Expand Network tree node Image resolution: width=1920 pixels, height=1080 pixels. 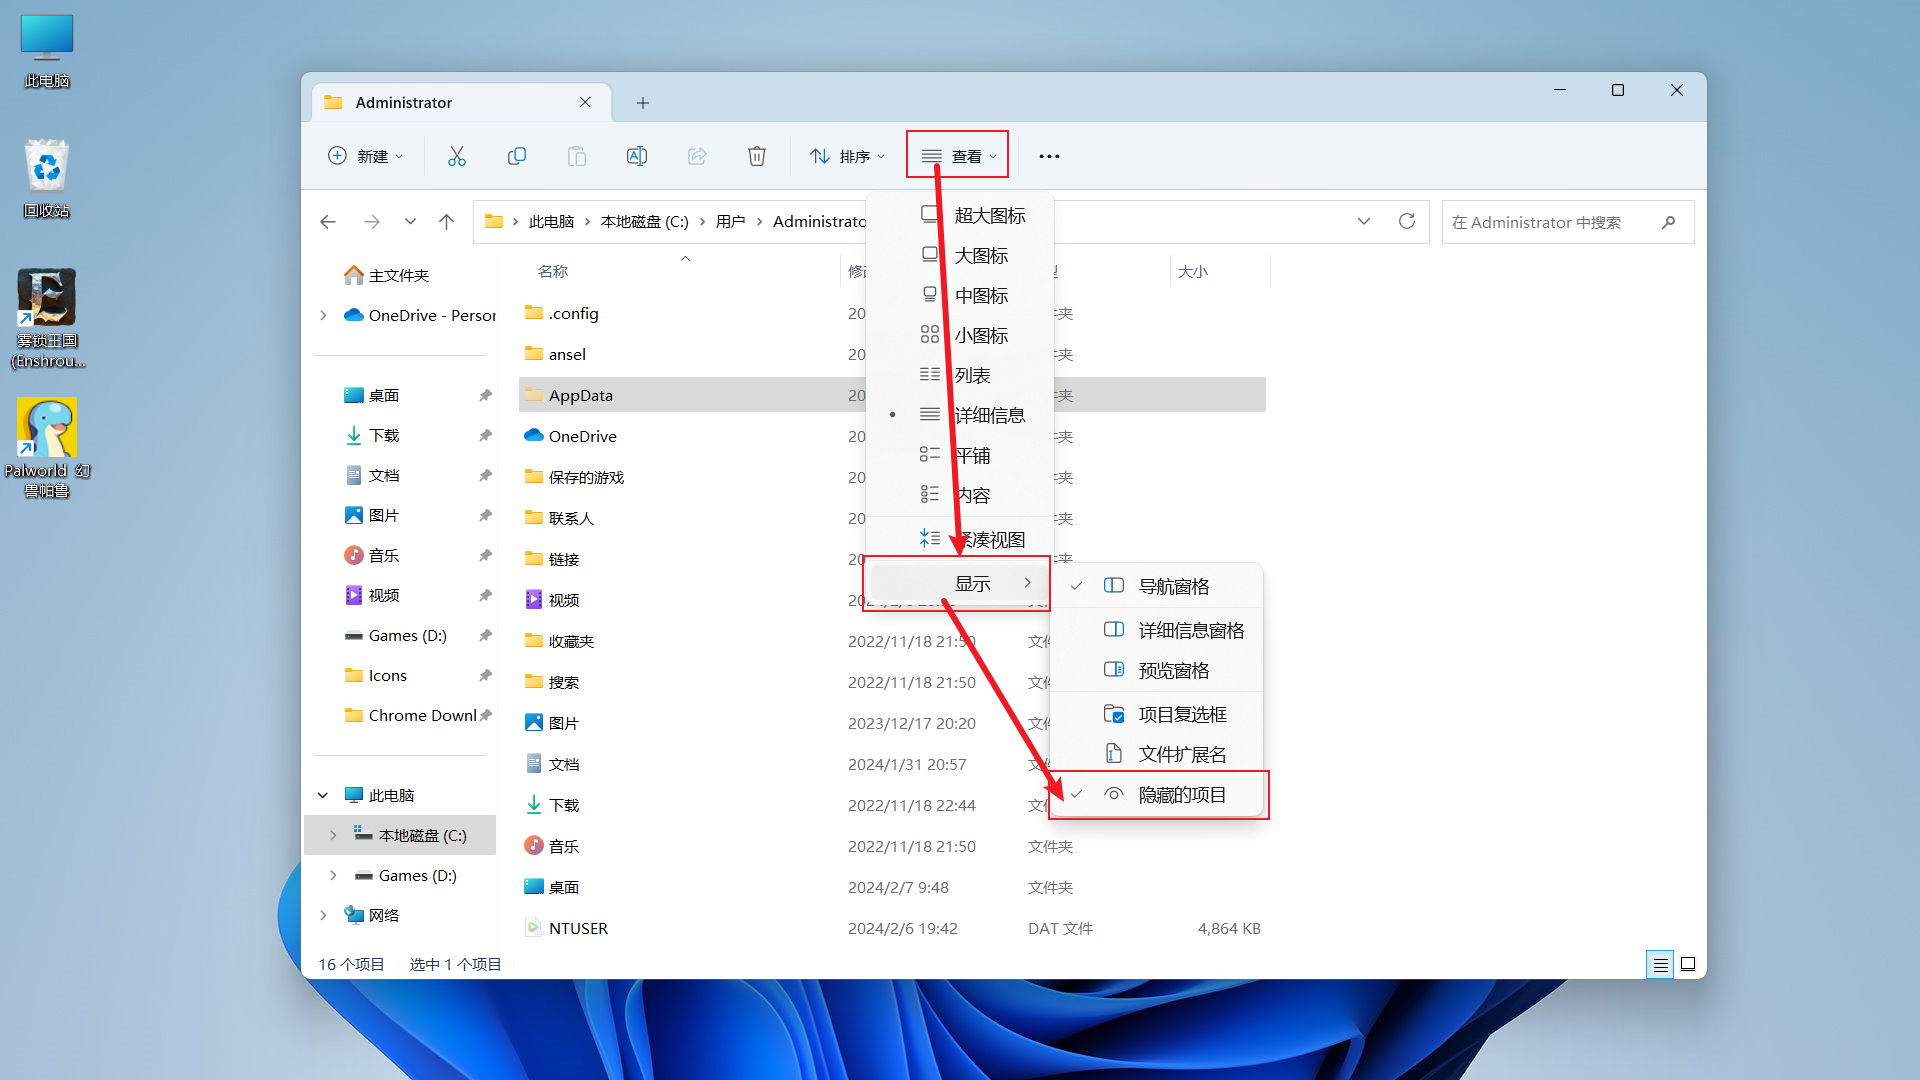[x=323, y=915]
